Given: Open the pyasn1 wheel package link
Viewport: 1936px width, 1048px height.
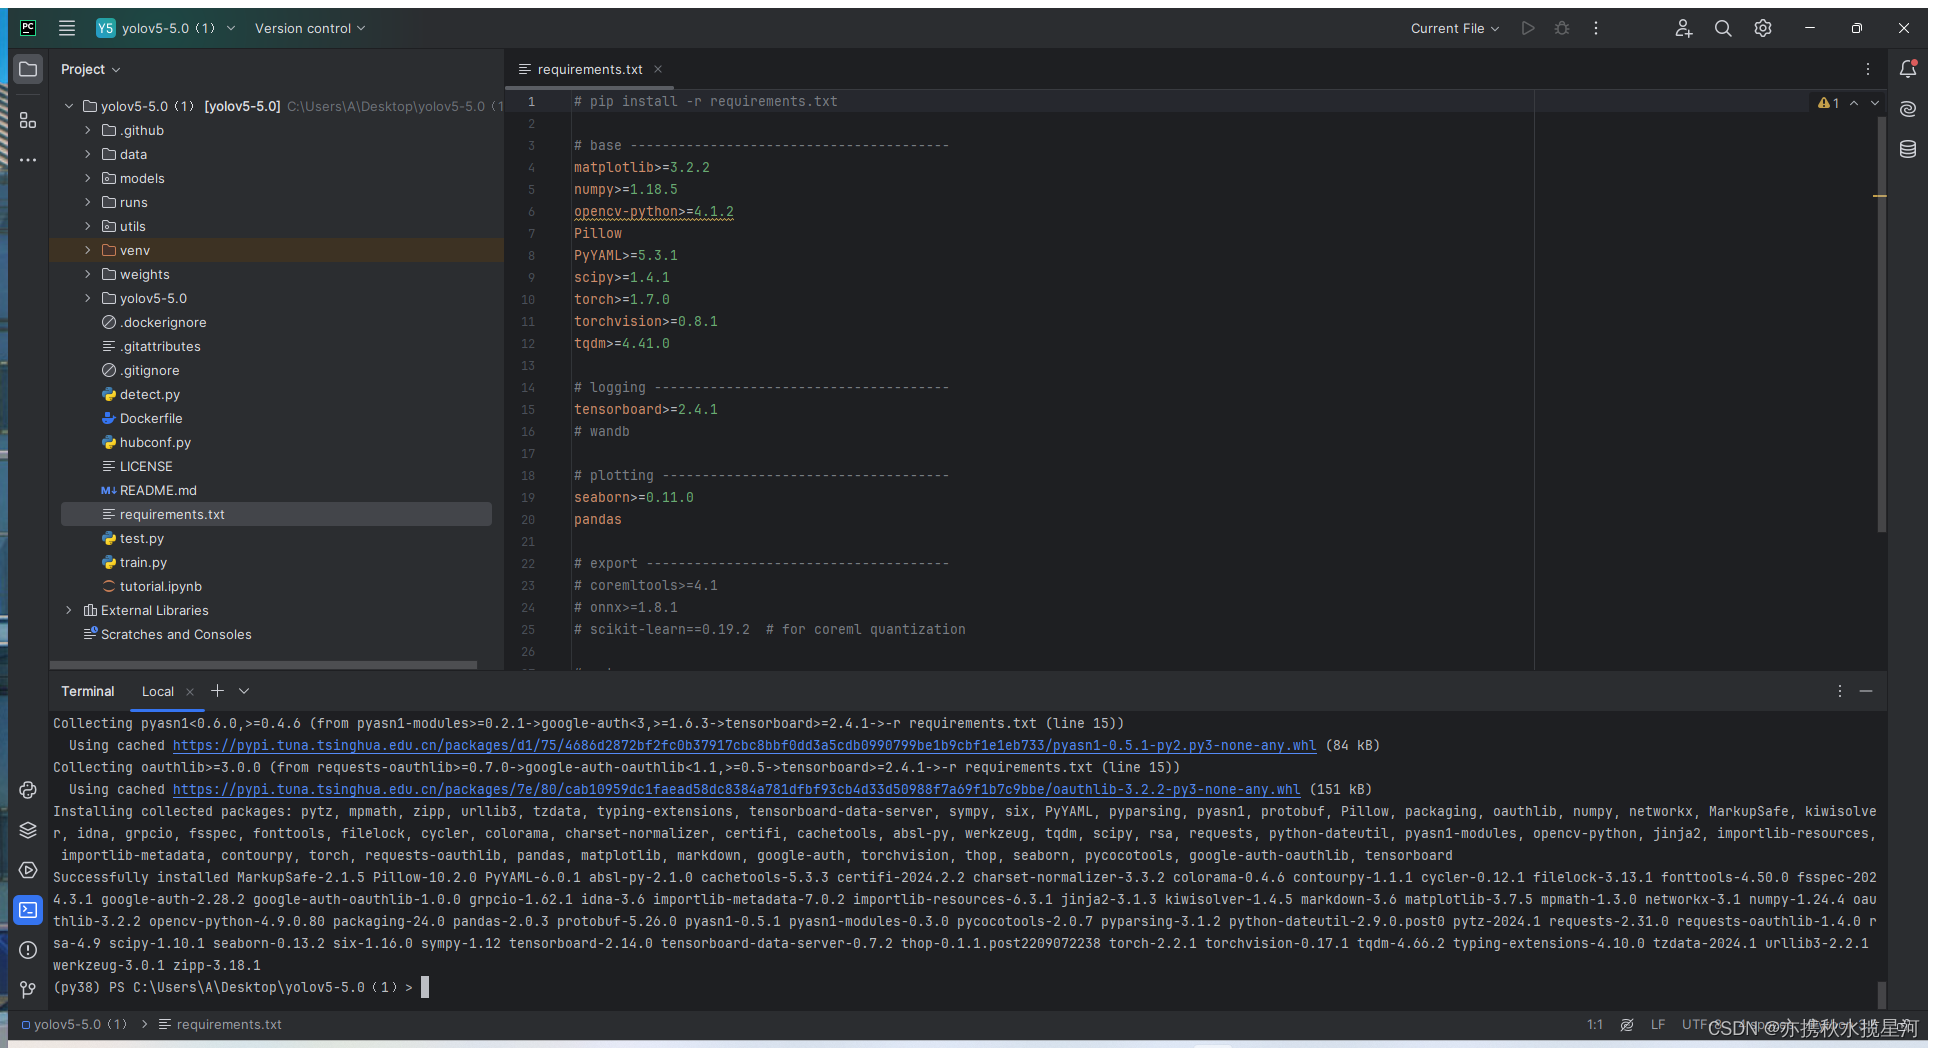Looking at the screenshot, I should [x=744, y=745].
